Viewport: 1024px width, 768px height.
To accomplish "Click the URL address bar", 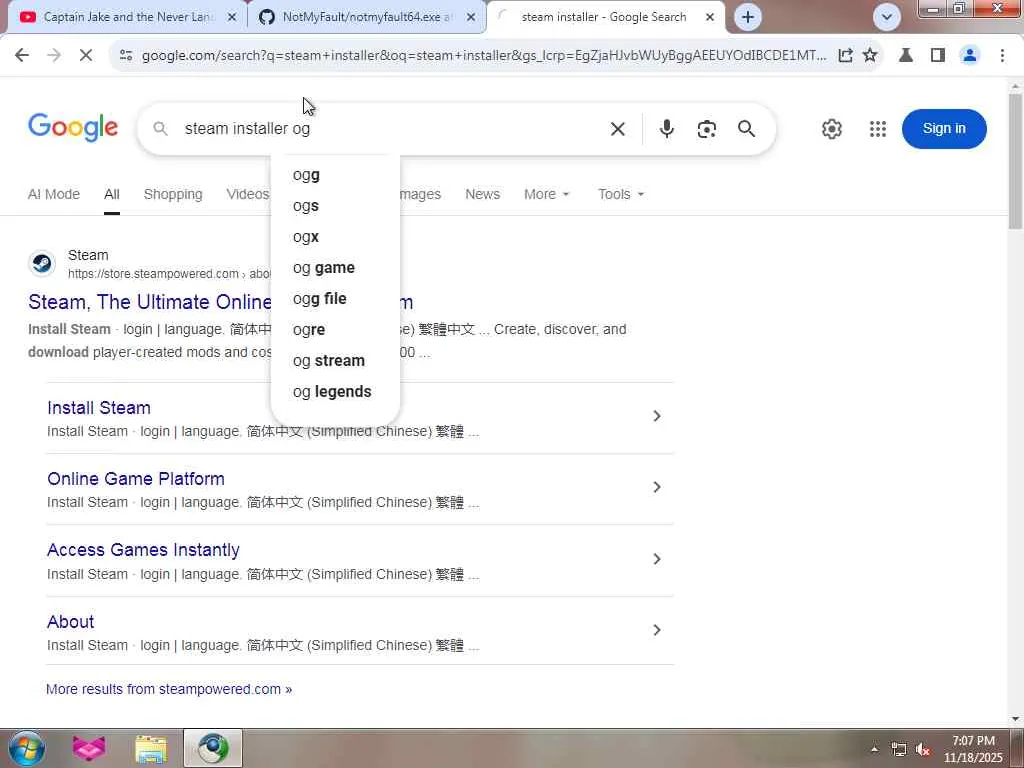I will pyautogui.click(x=483, y=56).
